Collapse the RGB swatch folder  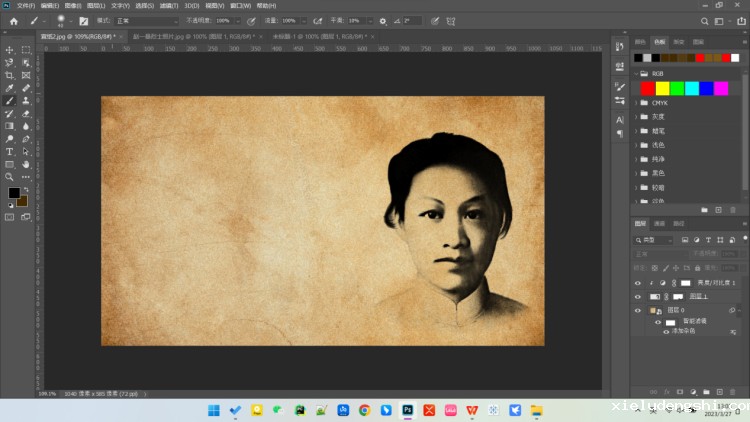(638, 73)
